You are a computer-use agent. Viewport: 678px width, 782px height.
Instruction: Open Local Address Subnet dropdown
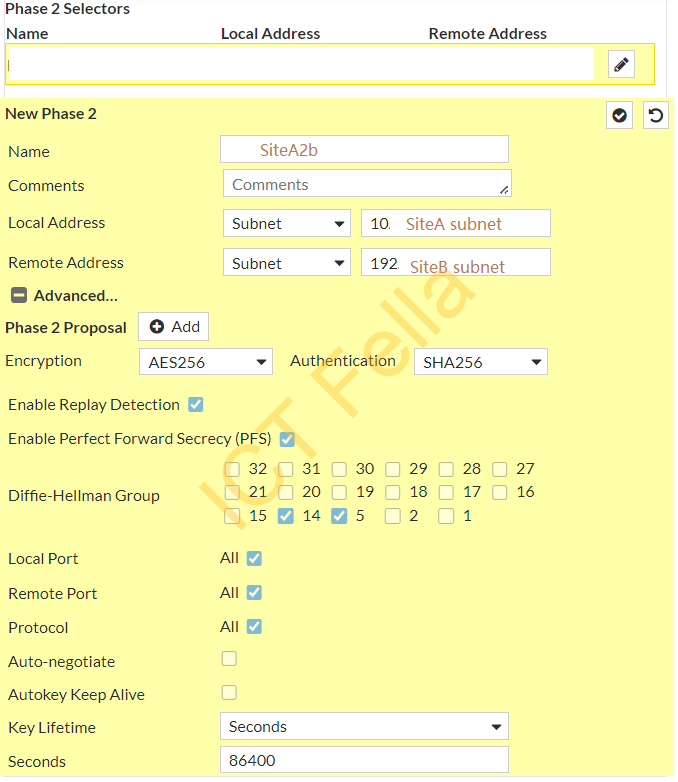287,223
